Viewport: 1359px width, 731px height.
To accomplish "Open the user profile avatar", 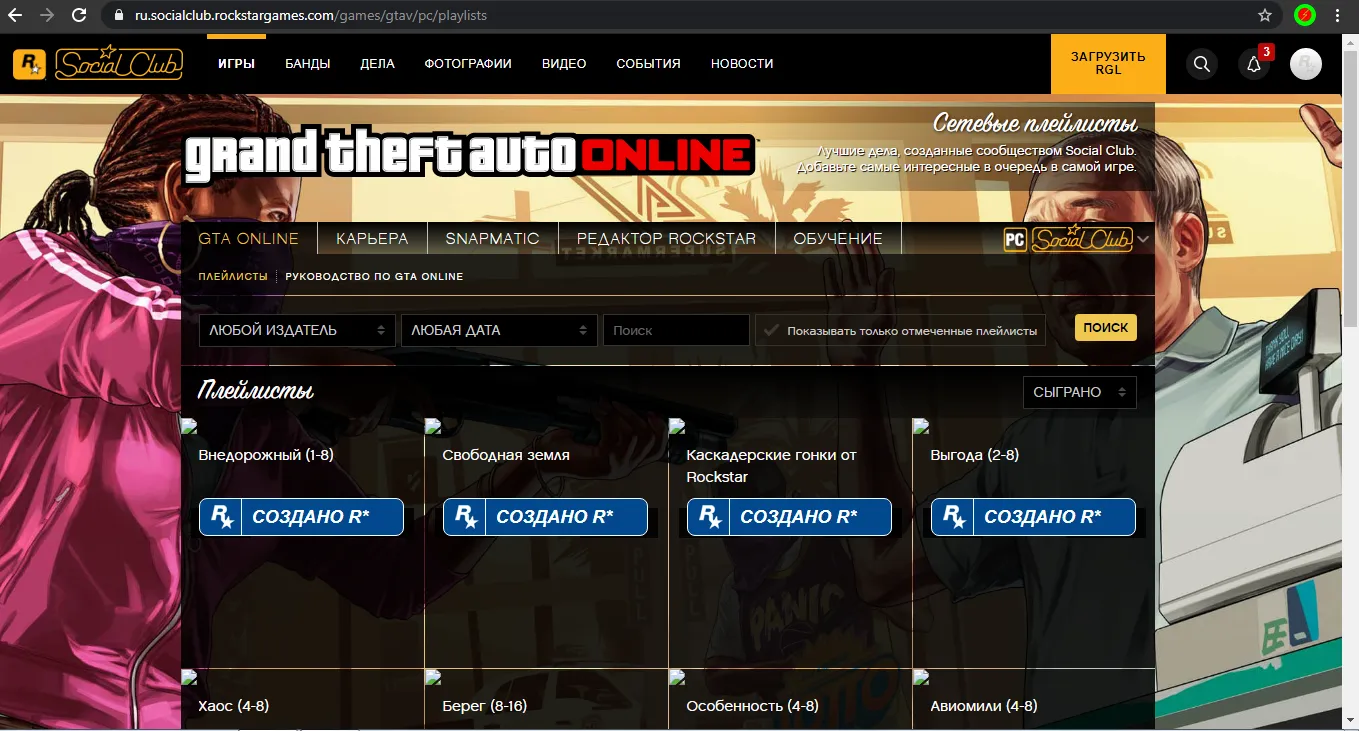I will 1306,64.
